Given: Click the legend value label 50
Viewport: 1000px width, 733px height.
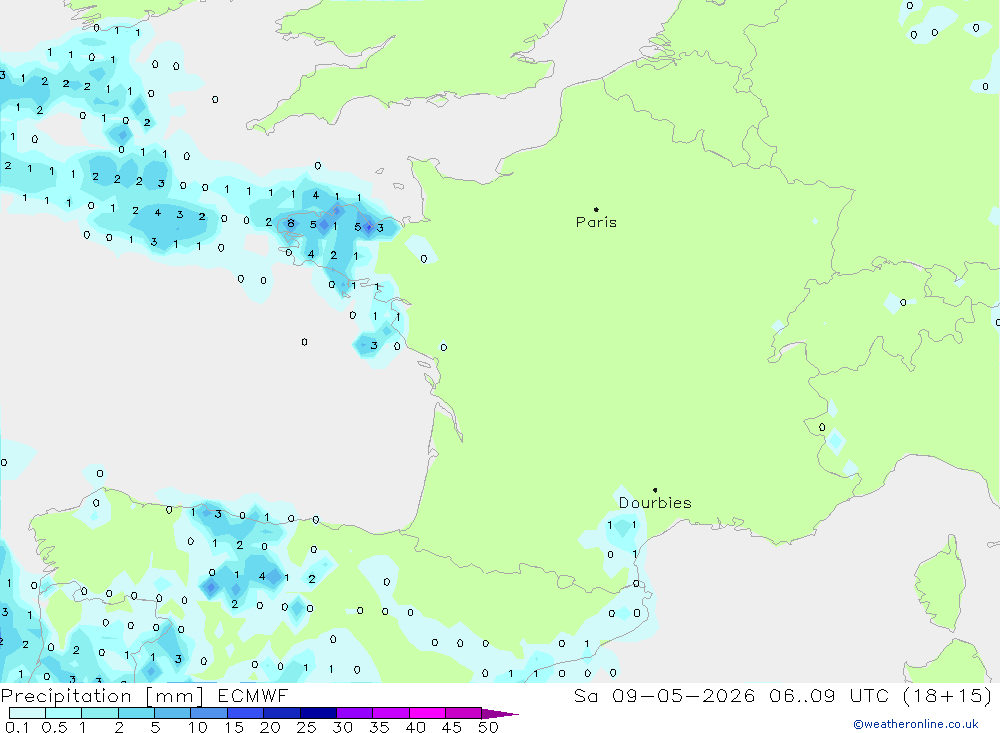Looking at the screenshot, I should click(488, 727).
